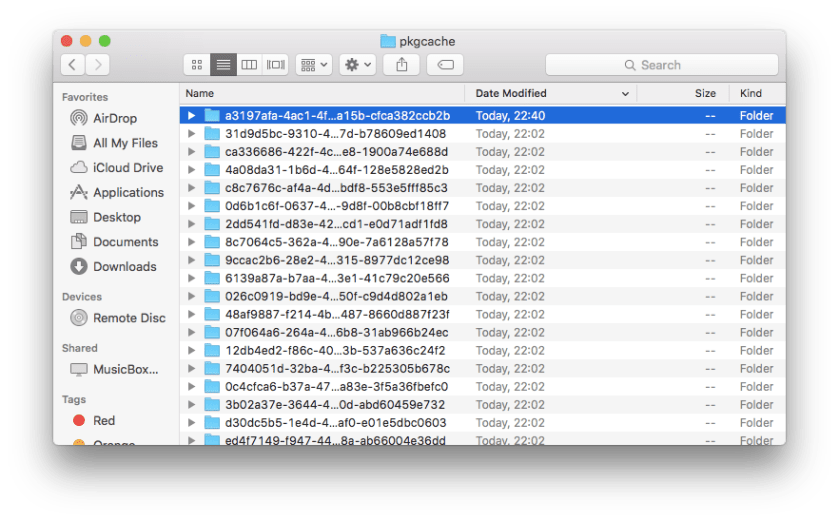Open Desktop in sidebar
The width and height of the screenshot is (839, 521).
click(x=105, y=217)
